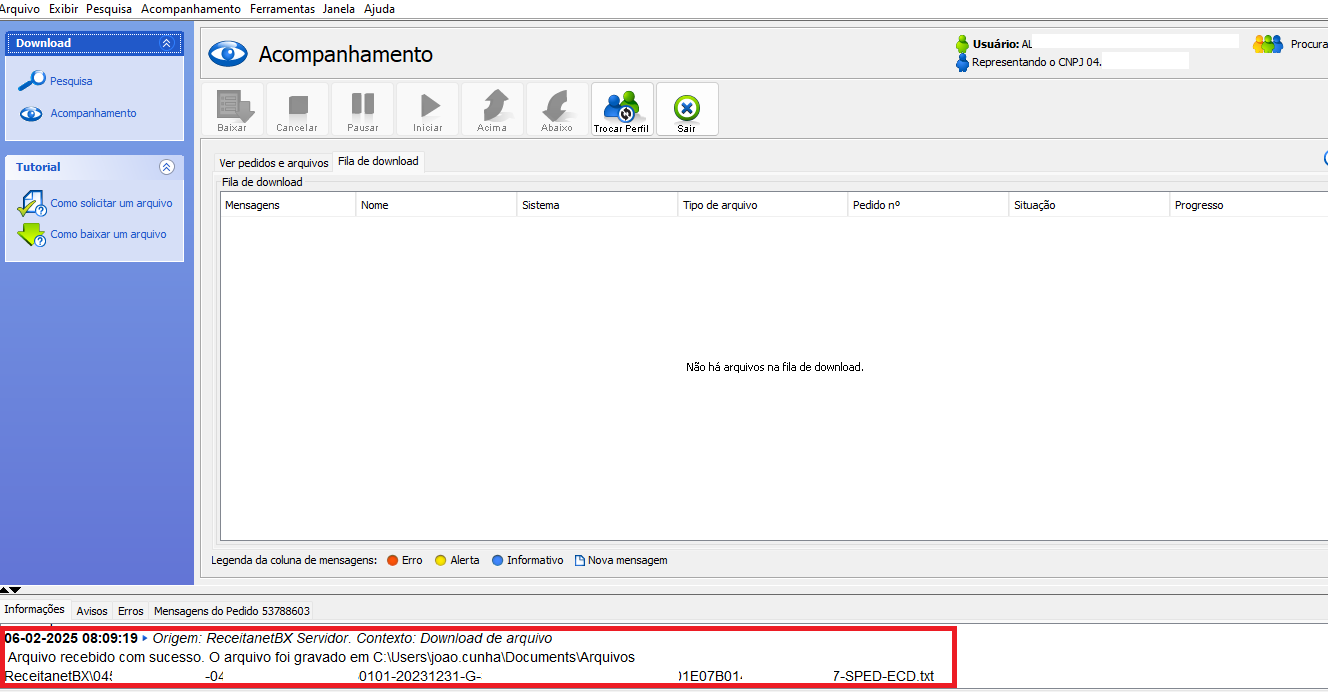Open Como baixar um arquivo tutorial

pyautogui.click(x=108, y=234)
